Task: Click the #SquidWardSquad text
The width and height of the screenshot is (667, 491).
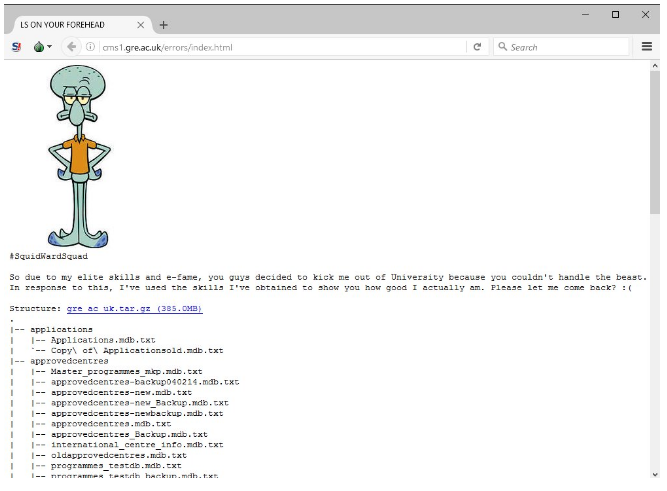Action: click(49, 256)
